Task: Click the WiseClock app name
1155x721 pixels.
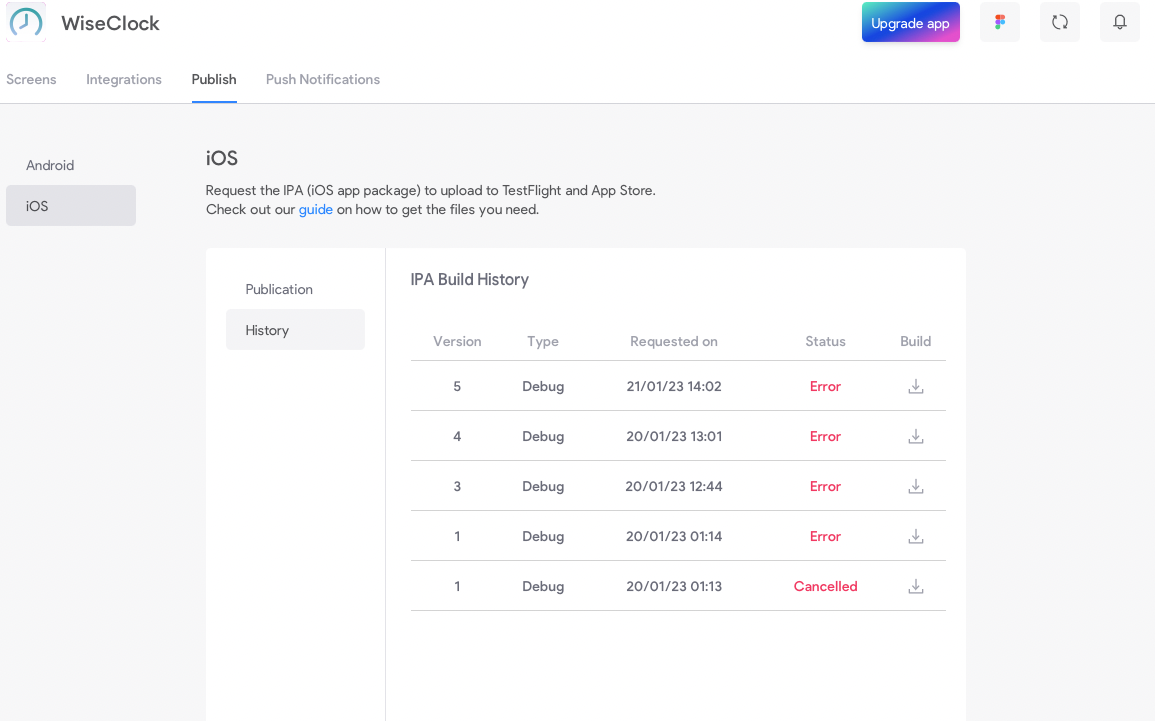Action: pos(110,24)
